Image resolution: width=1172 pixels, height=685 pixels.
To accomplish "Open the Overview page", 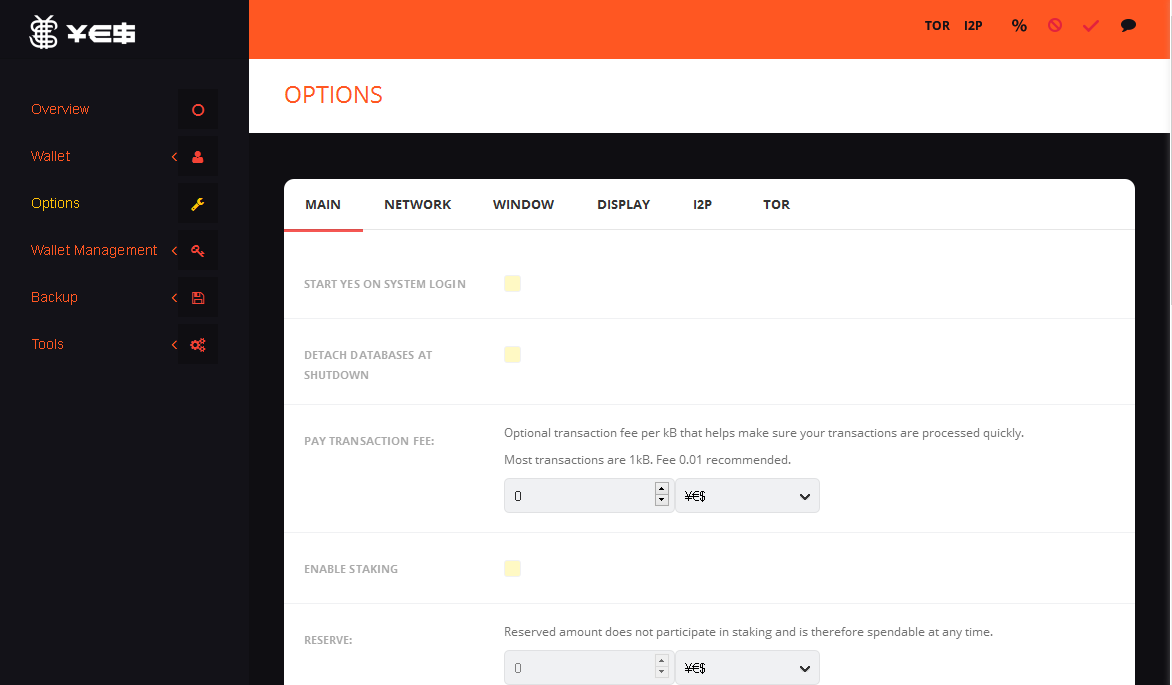I will tap(60, 109).
